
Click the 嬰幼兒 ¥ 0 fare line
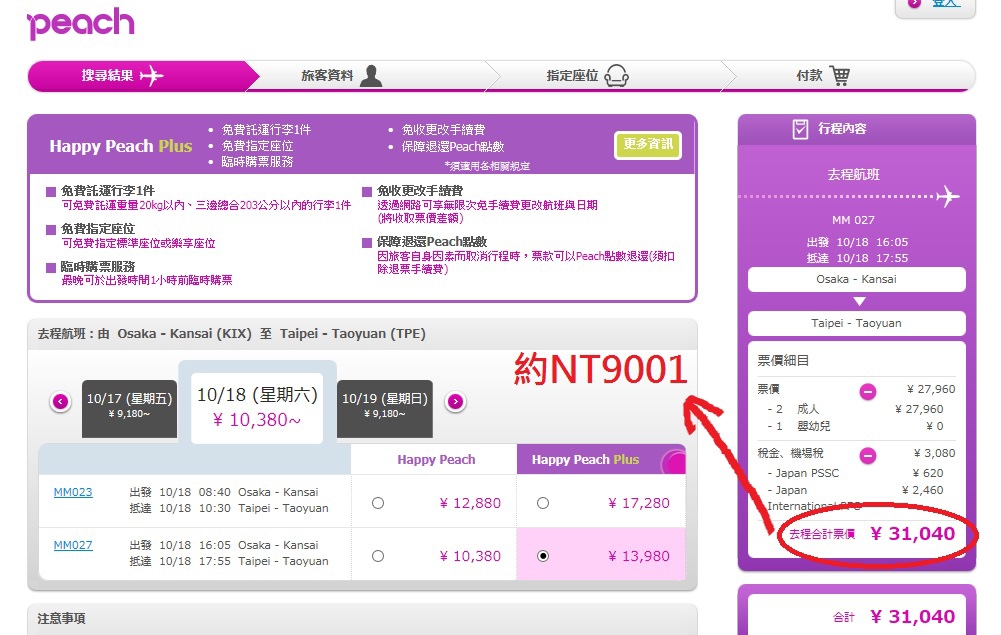pos(855,426)
